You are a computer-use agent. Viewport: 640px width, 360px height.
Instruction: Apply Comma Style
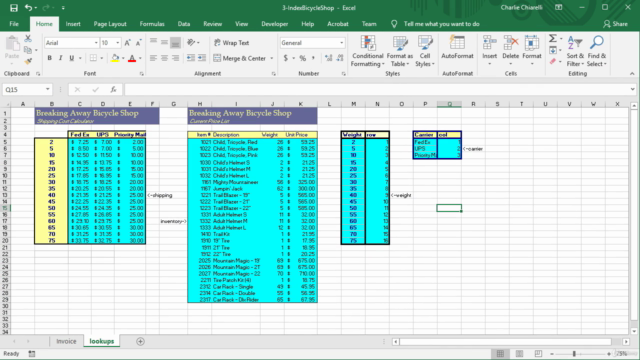point(313,58)
